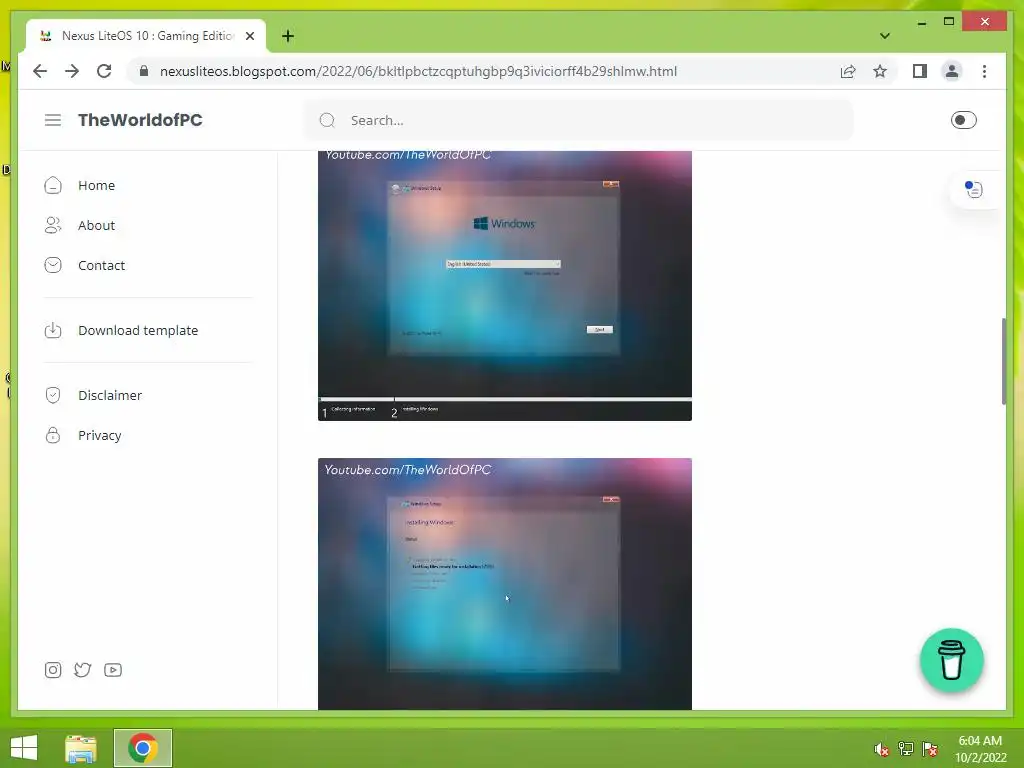This screenshot has height=768, width=1024.
Task: Open Chrome three-dot menu
Action: [984, 71]
